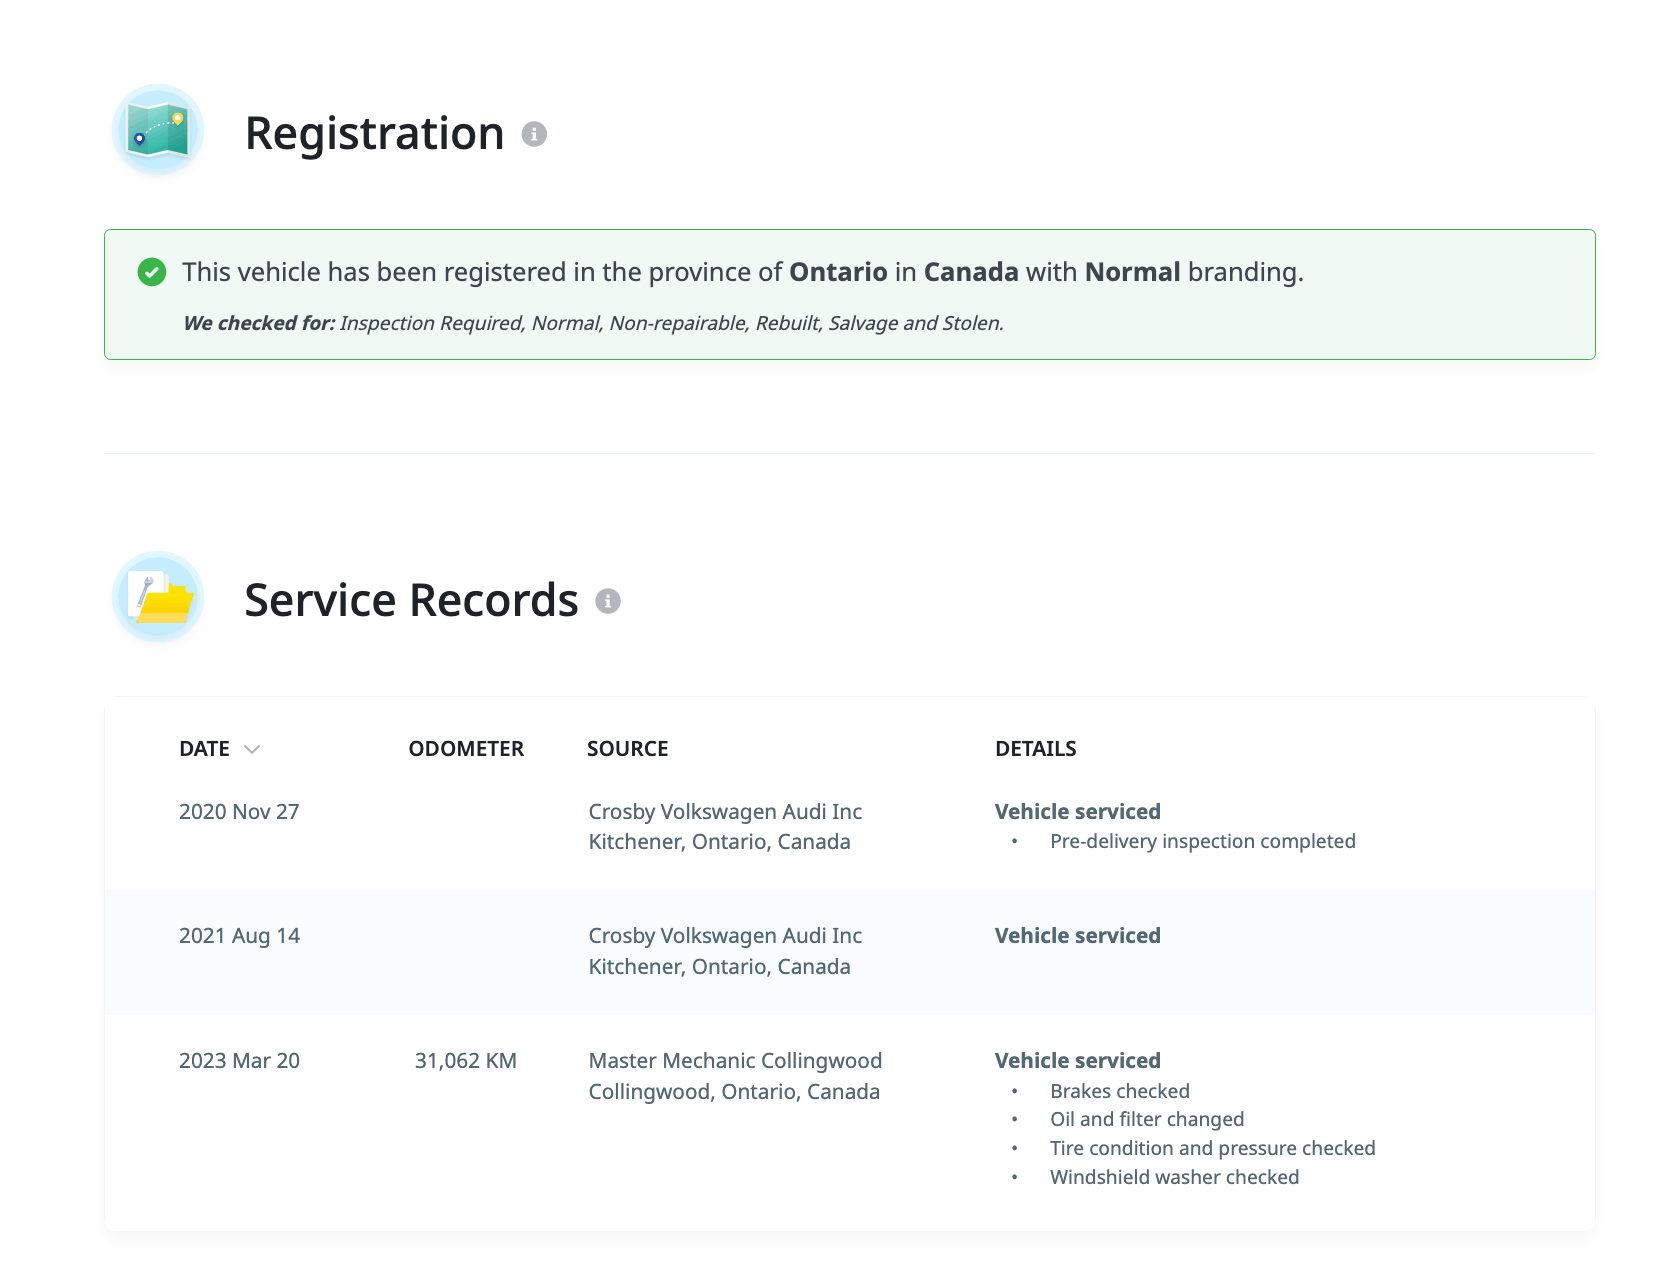Screen dimensions: 1676x1266
Task: Click the Ontario registration notice banner
Action: (x=849, y=295)
